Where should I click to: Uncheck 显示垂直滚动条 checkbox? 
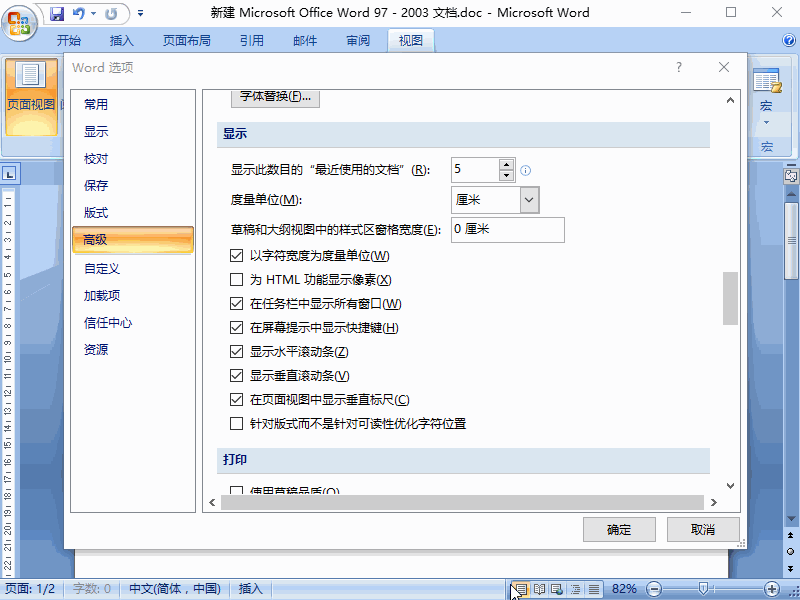236,376
